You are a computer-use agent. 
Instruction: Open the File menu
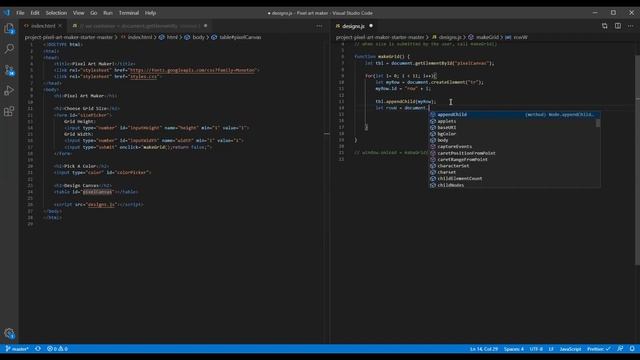click(20, 13)
